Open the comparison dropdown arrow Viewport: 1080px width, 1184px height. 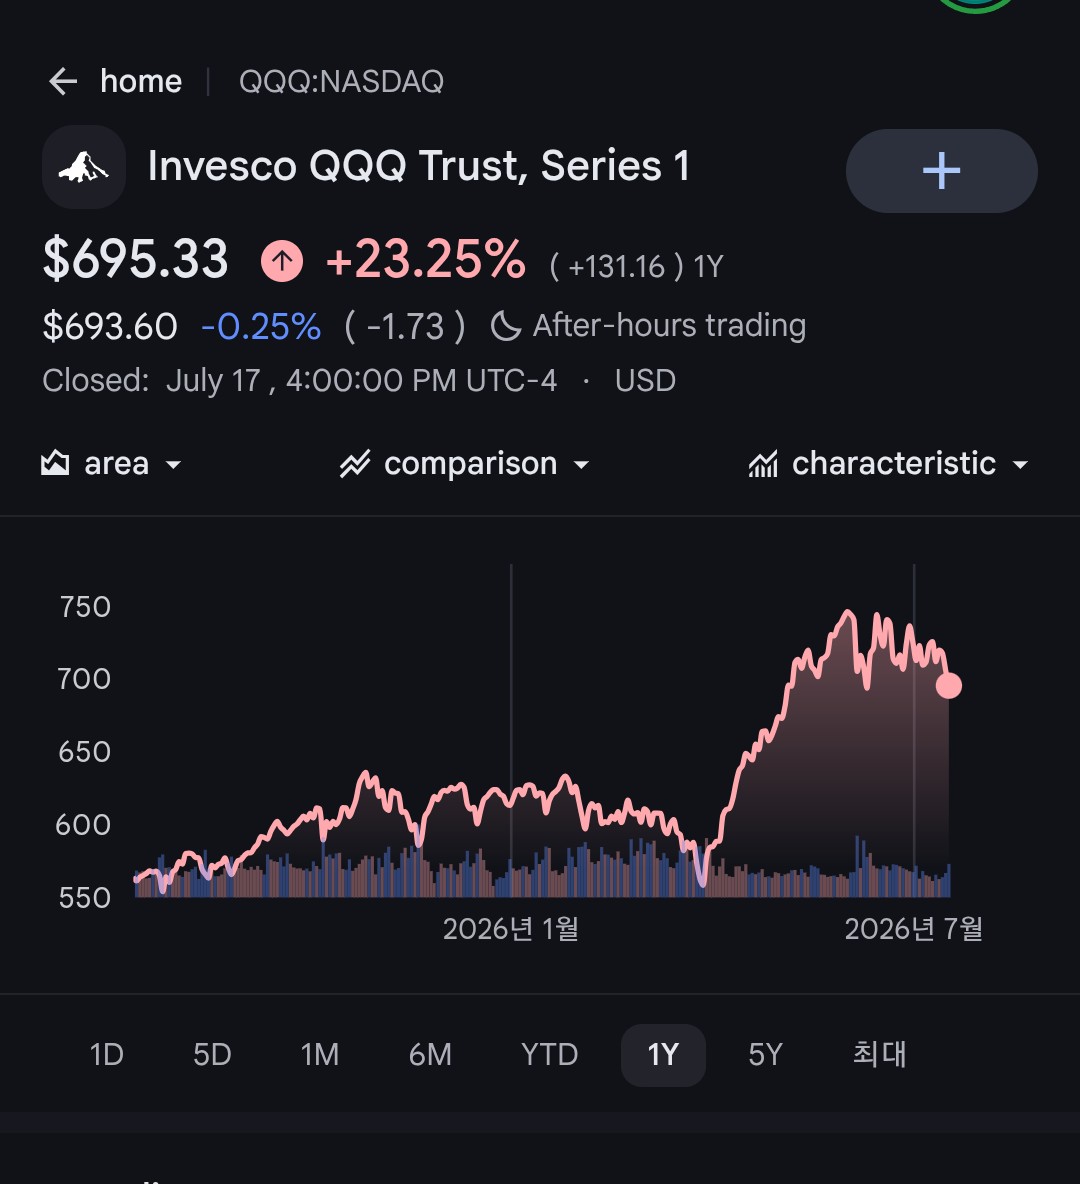pos(582,465)
